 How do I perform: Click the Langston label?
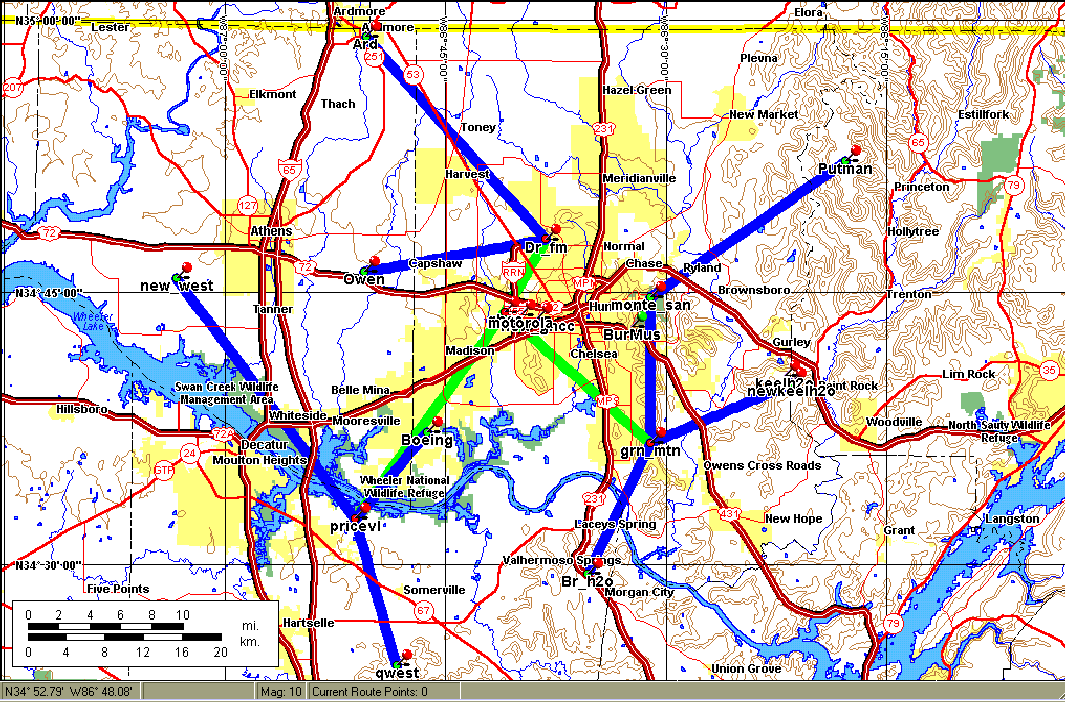1012,519
